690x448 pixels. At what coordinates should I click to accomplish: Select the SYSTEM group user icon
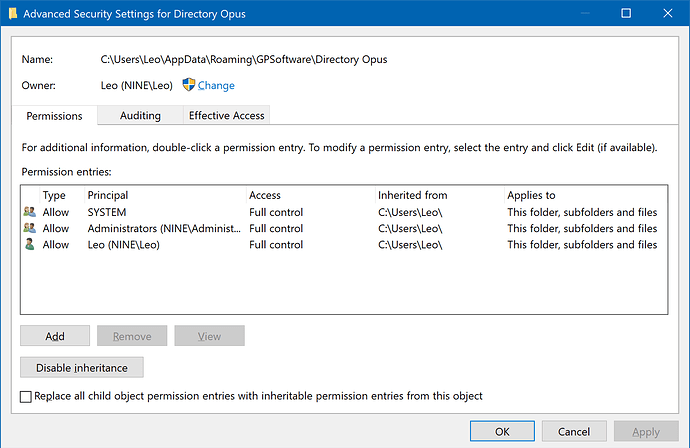pyautogui.click(x=29, y=212)
